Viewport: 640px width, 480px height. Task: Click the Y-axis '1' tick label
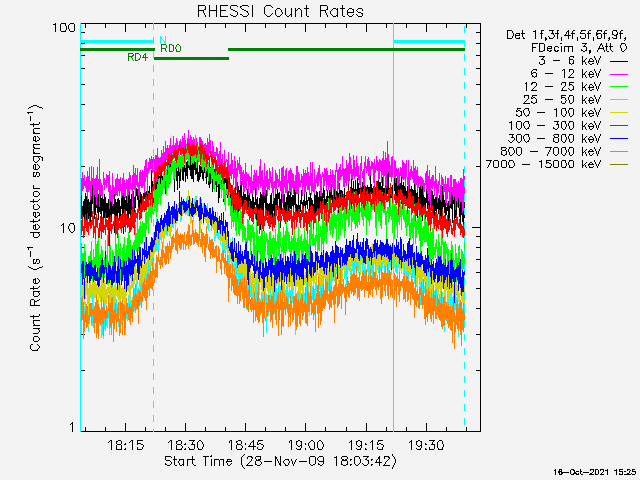click(x=72, y=427)
